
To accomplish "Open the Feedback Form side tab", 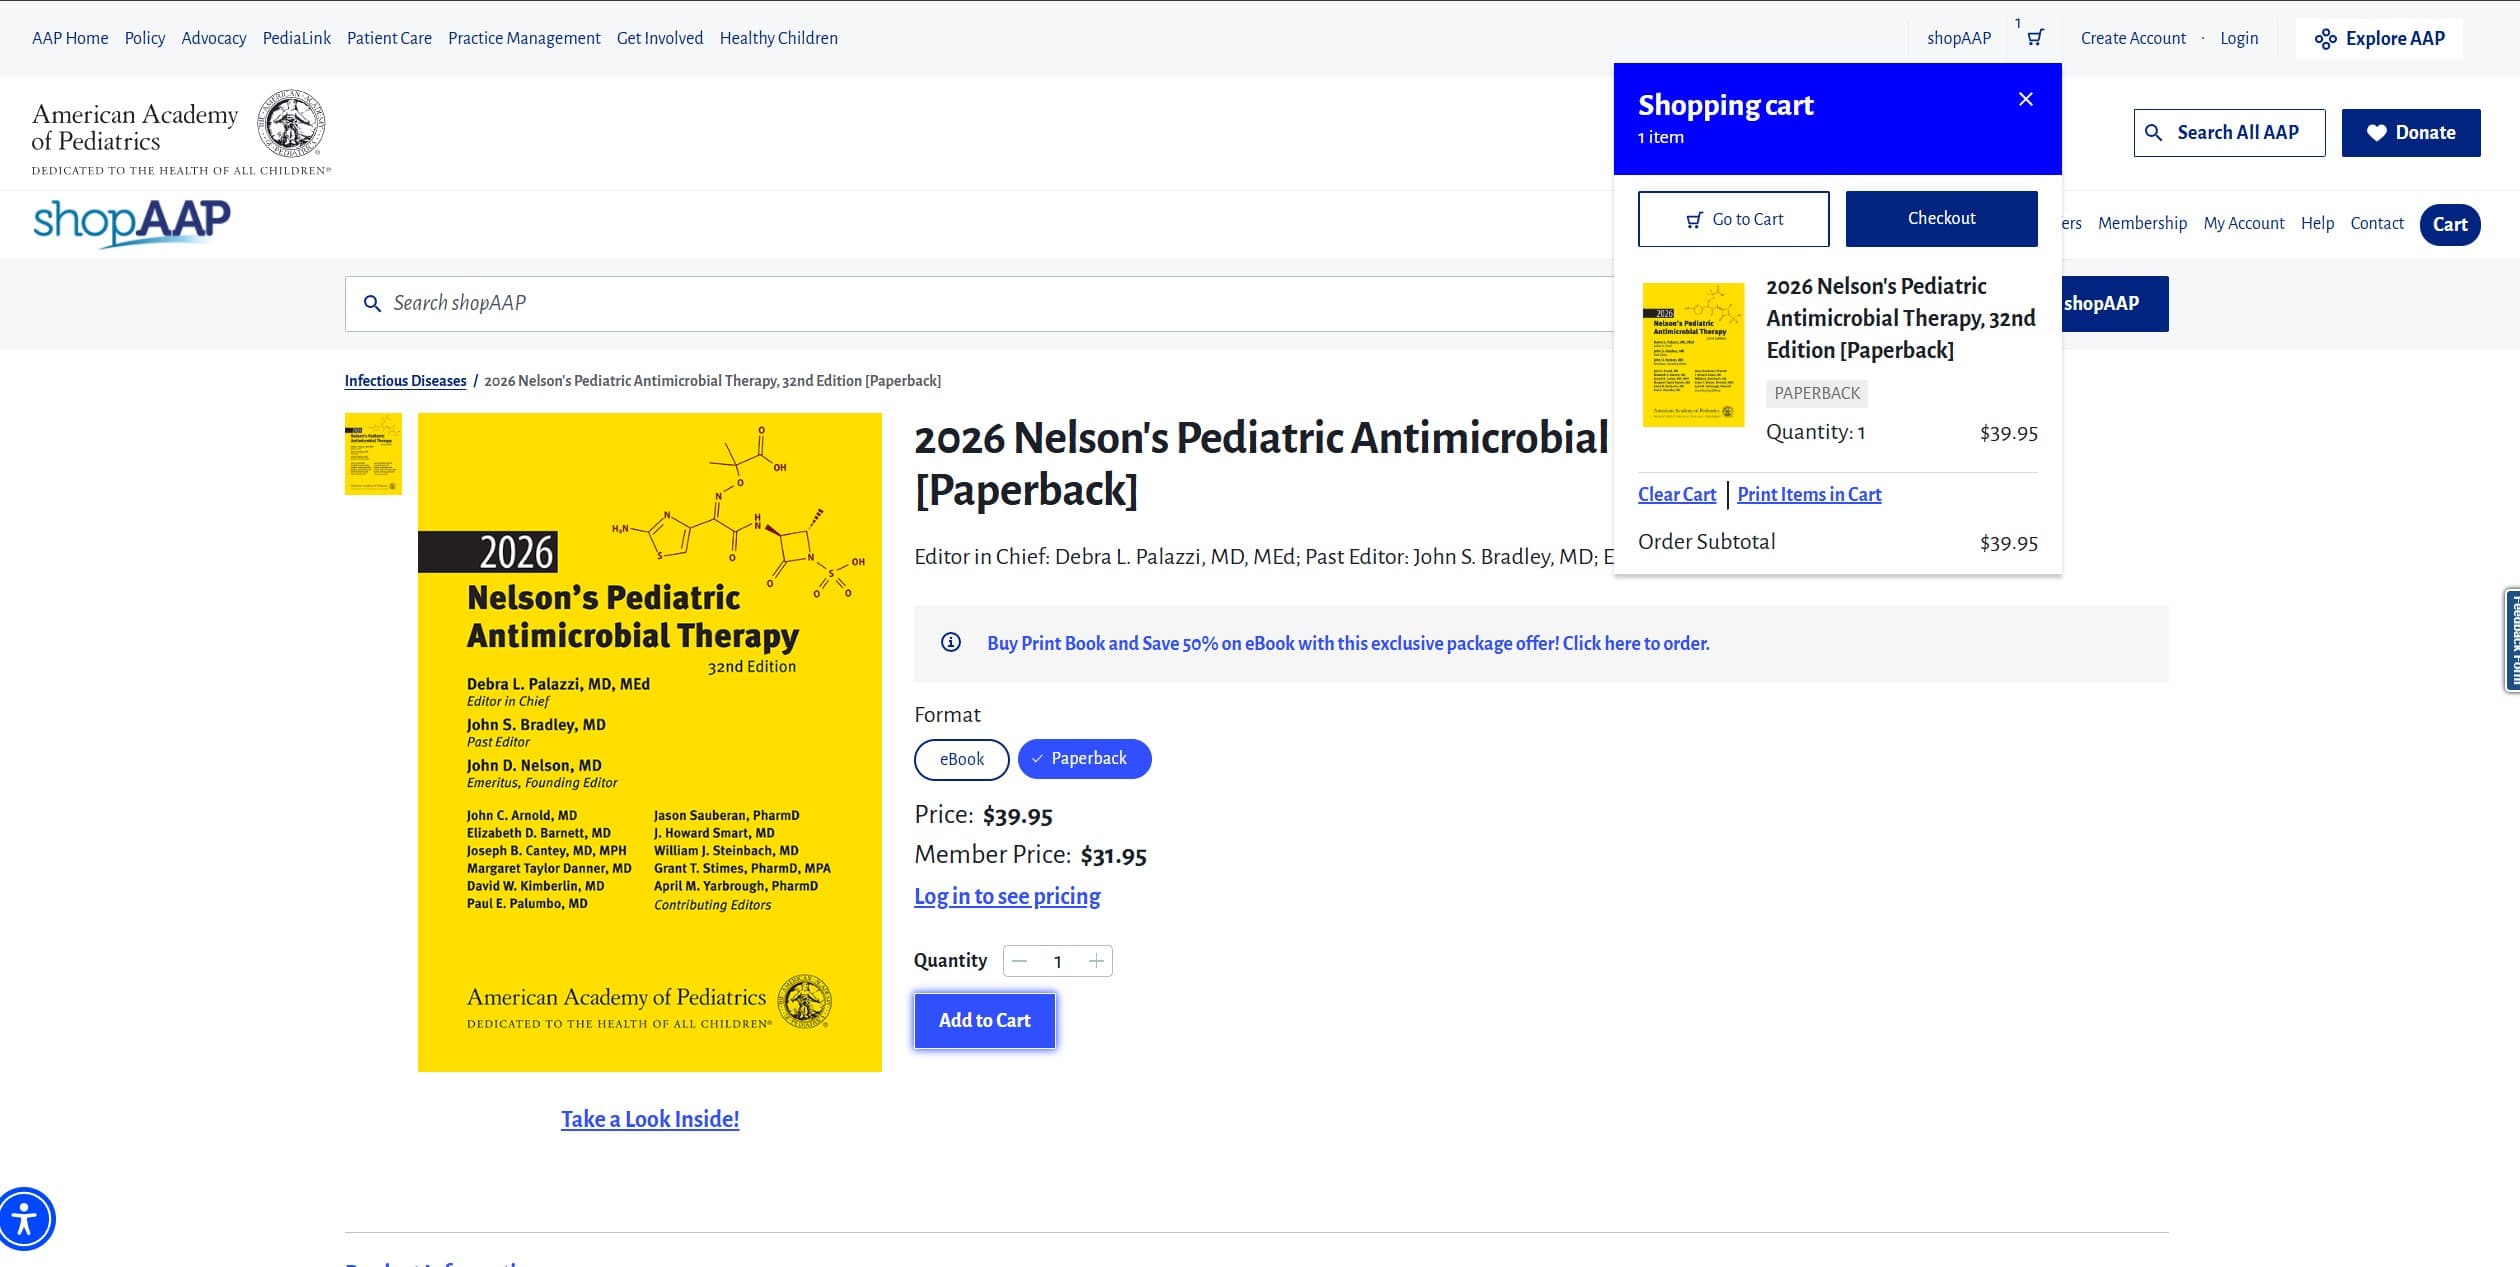I will click(2511, 640).
